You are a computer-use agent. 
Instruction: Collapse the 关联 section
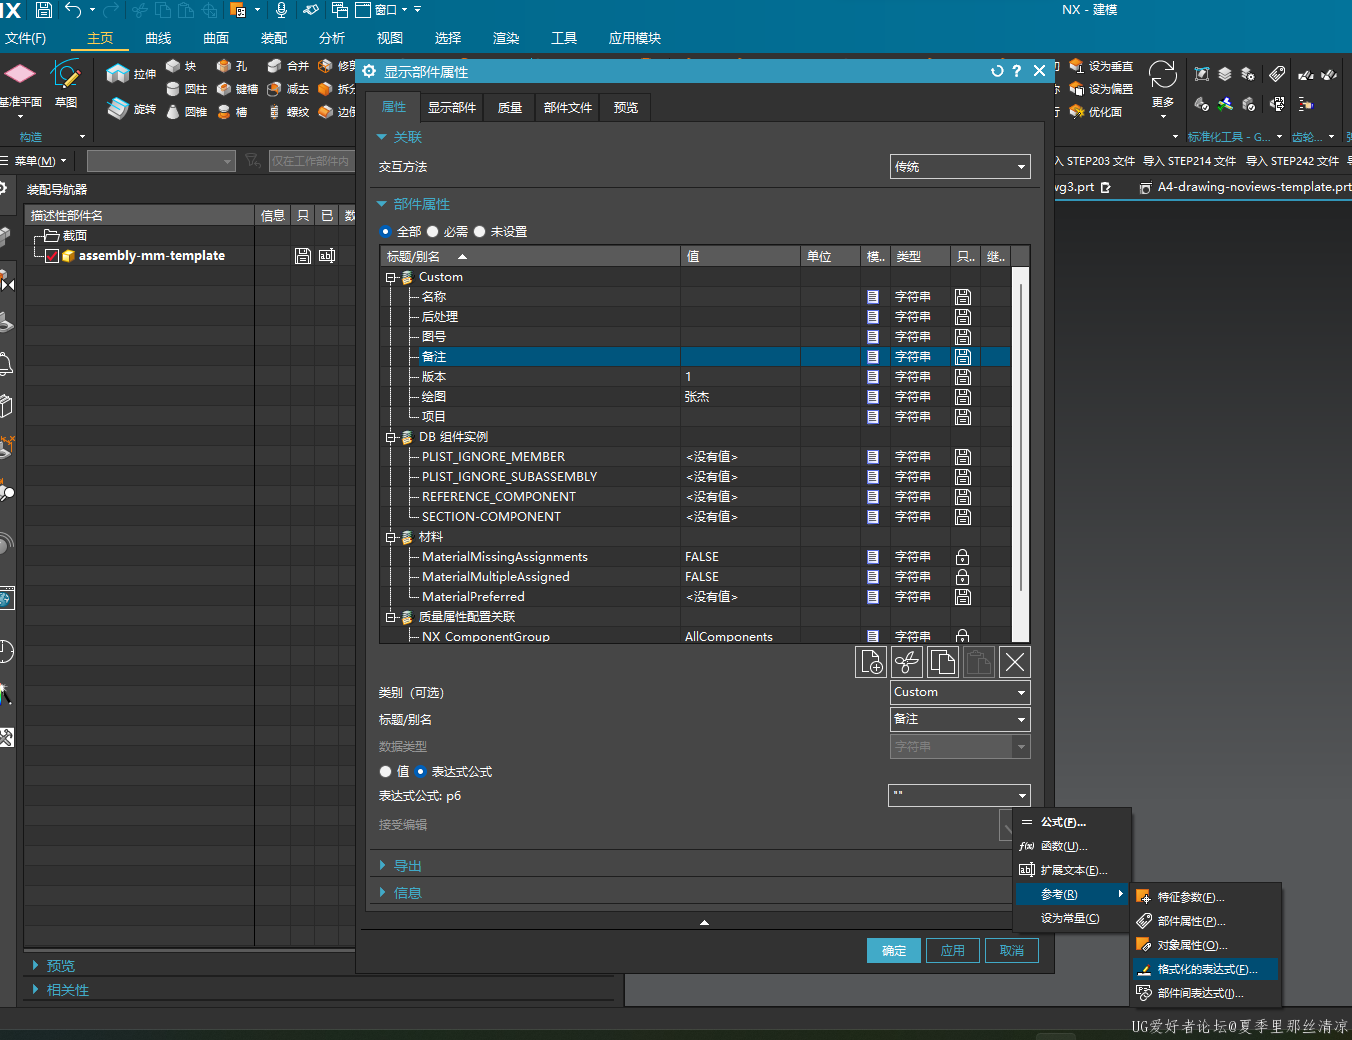[382, 137]
